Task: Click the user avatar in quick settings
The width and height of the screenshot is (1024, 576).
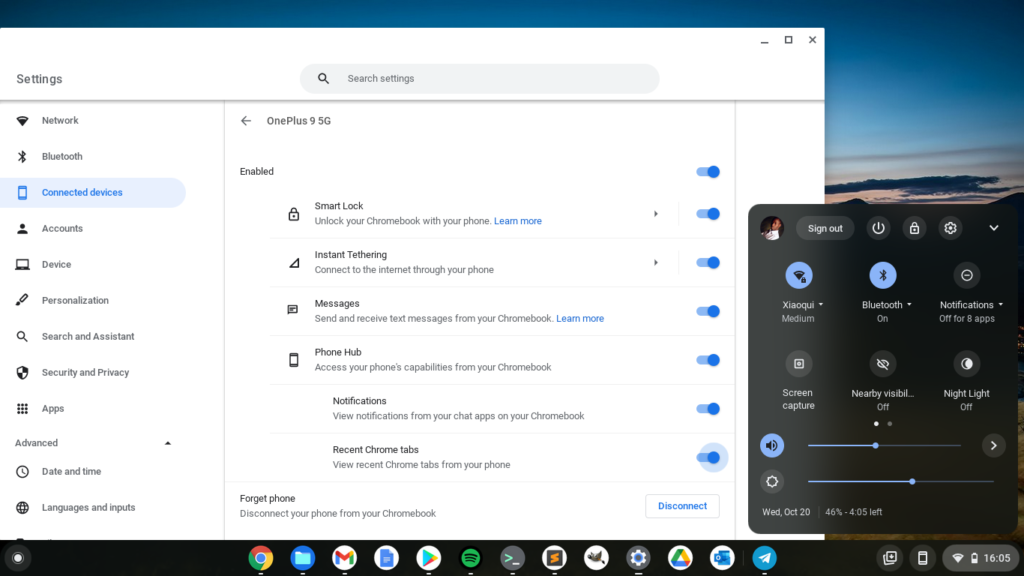Action: (772, 228)
